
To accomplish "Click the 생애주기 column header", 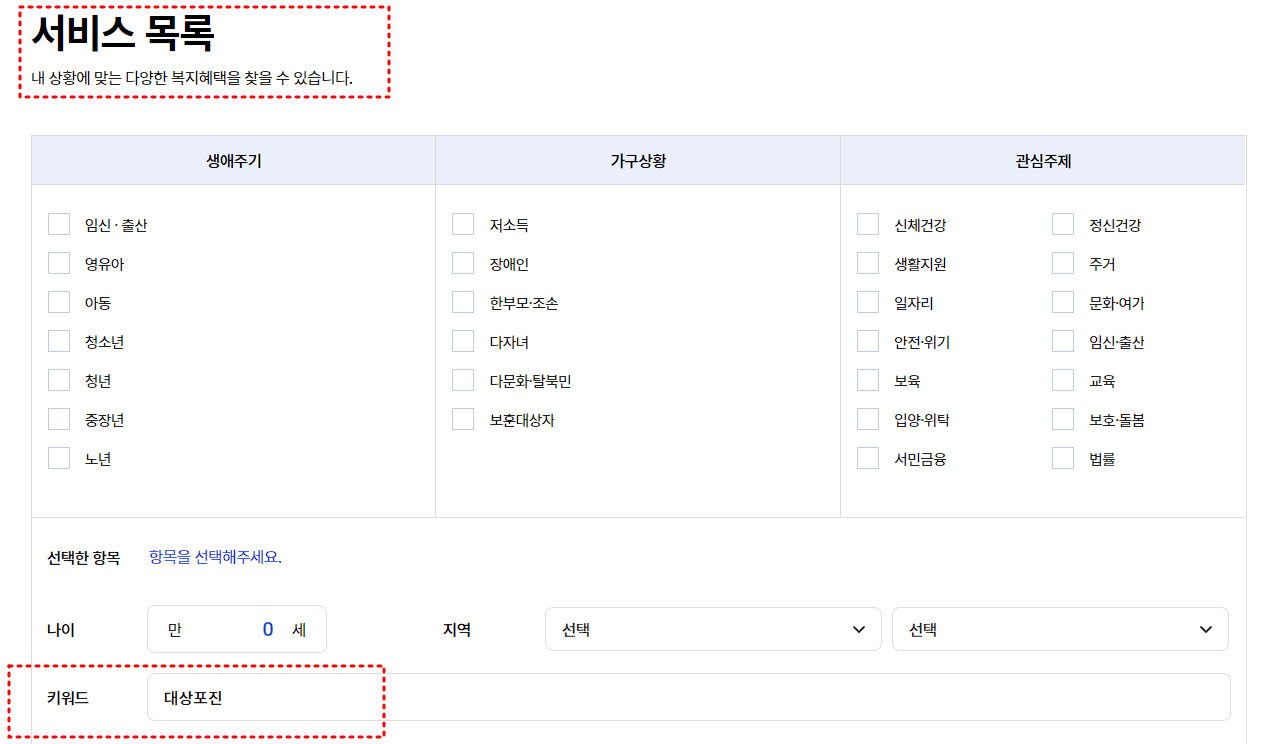I will [x=234, y=160].
